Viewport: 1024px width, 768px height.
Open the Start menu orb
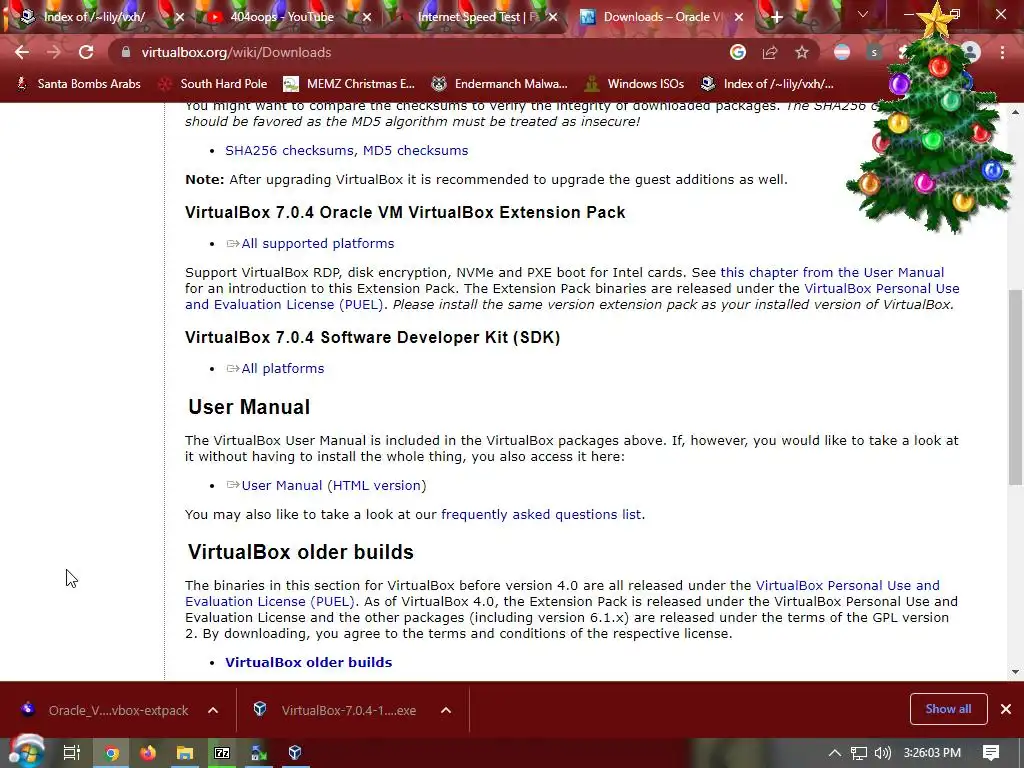27,752
